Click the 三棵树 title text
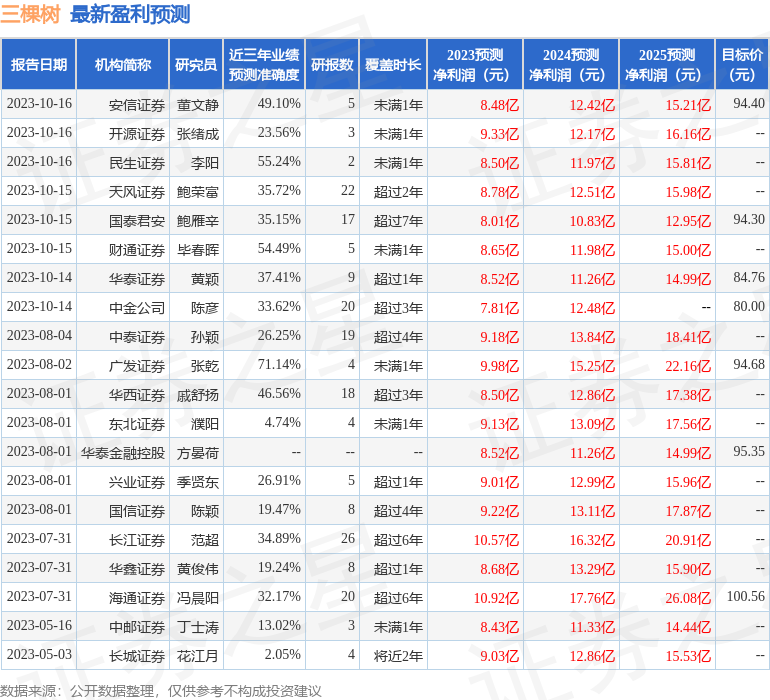 (x=30, y=15)
